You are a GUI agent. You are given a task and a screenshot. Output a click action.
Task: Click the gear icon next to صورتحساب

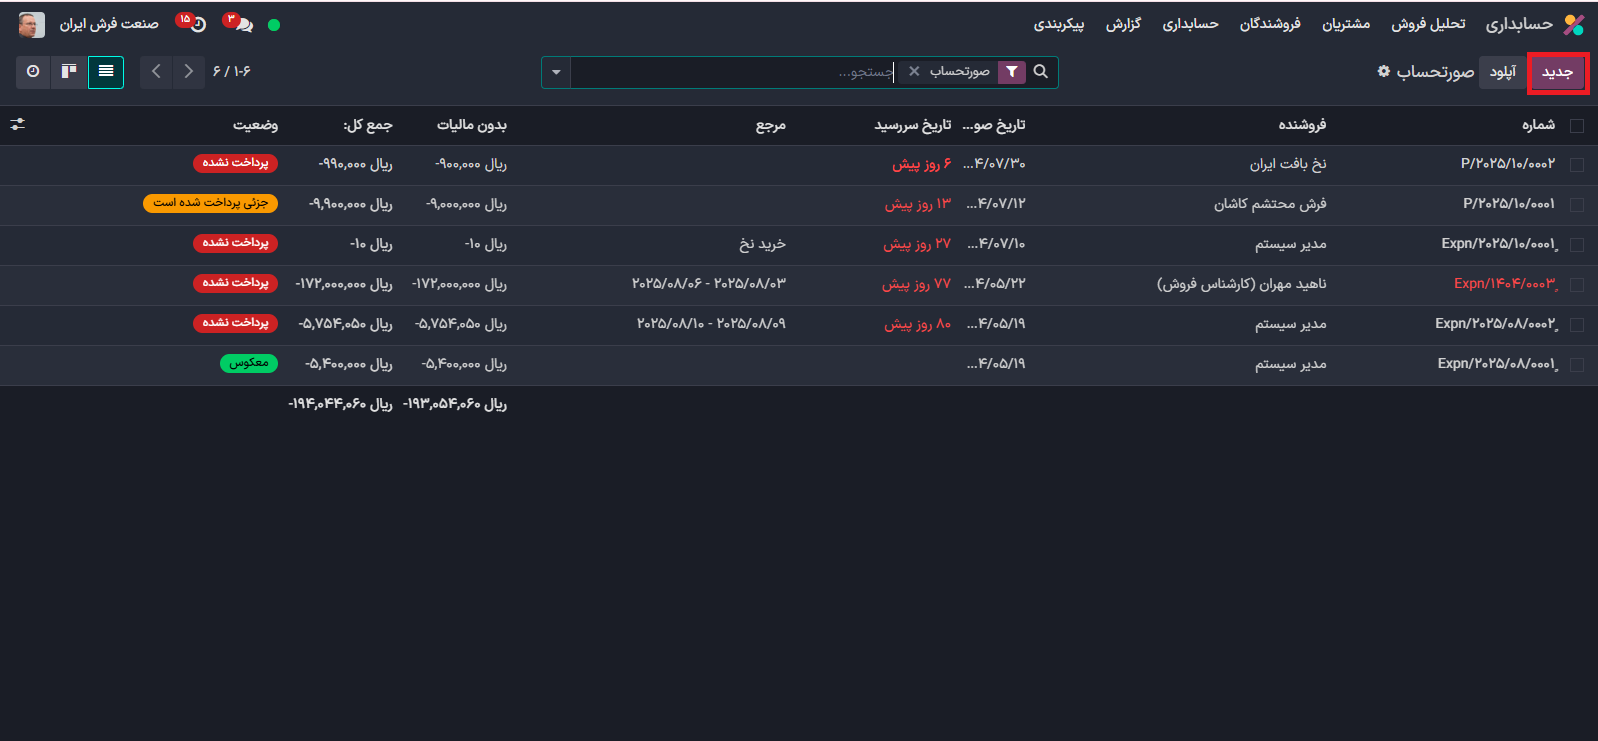1384,72
